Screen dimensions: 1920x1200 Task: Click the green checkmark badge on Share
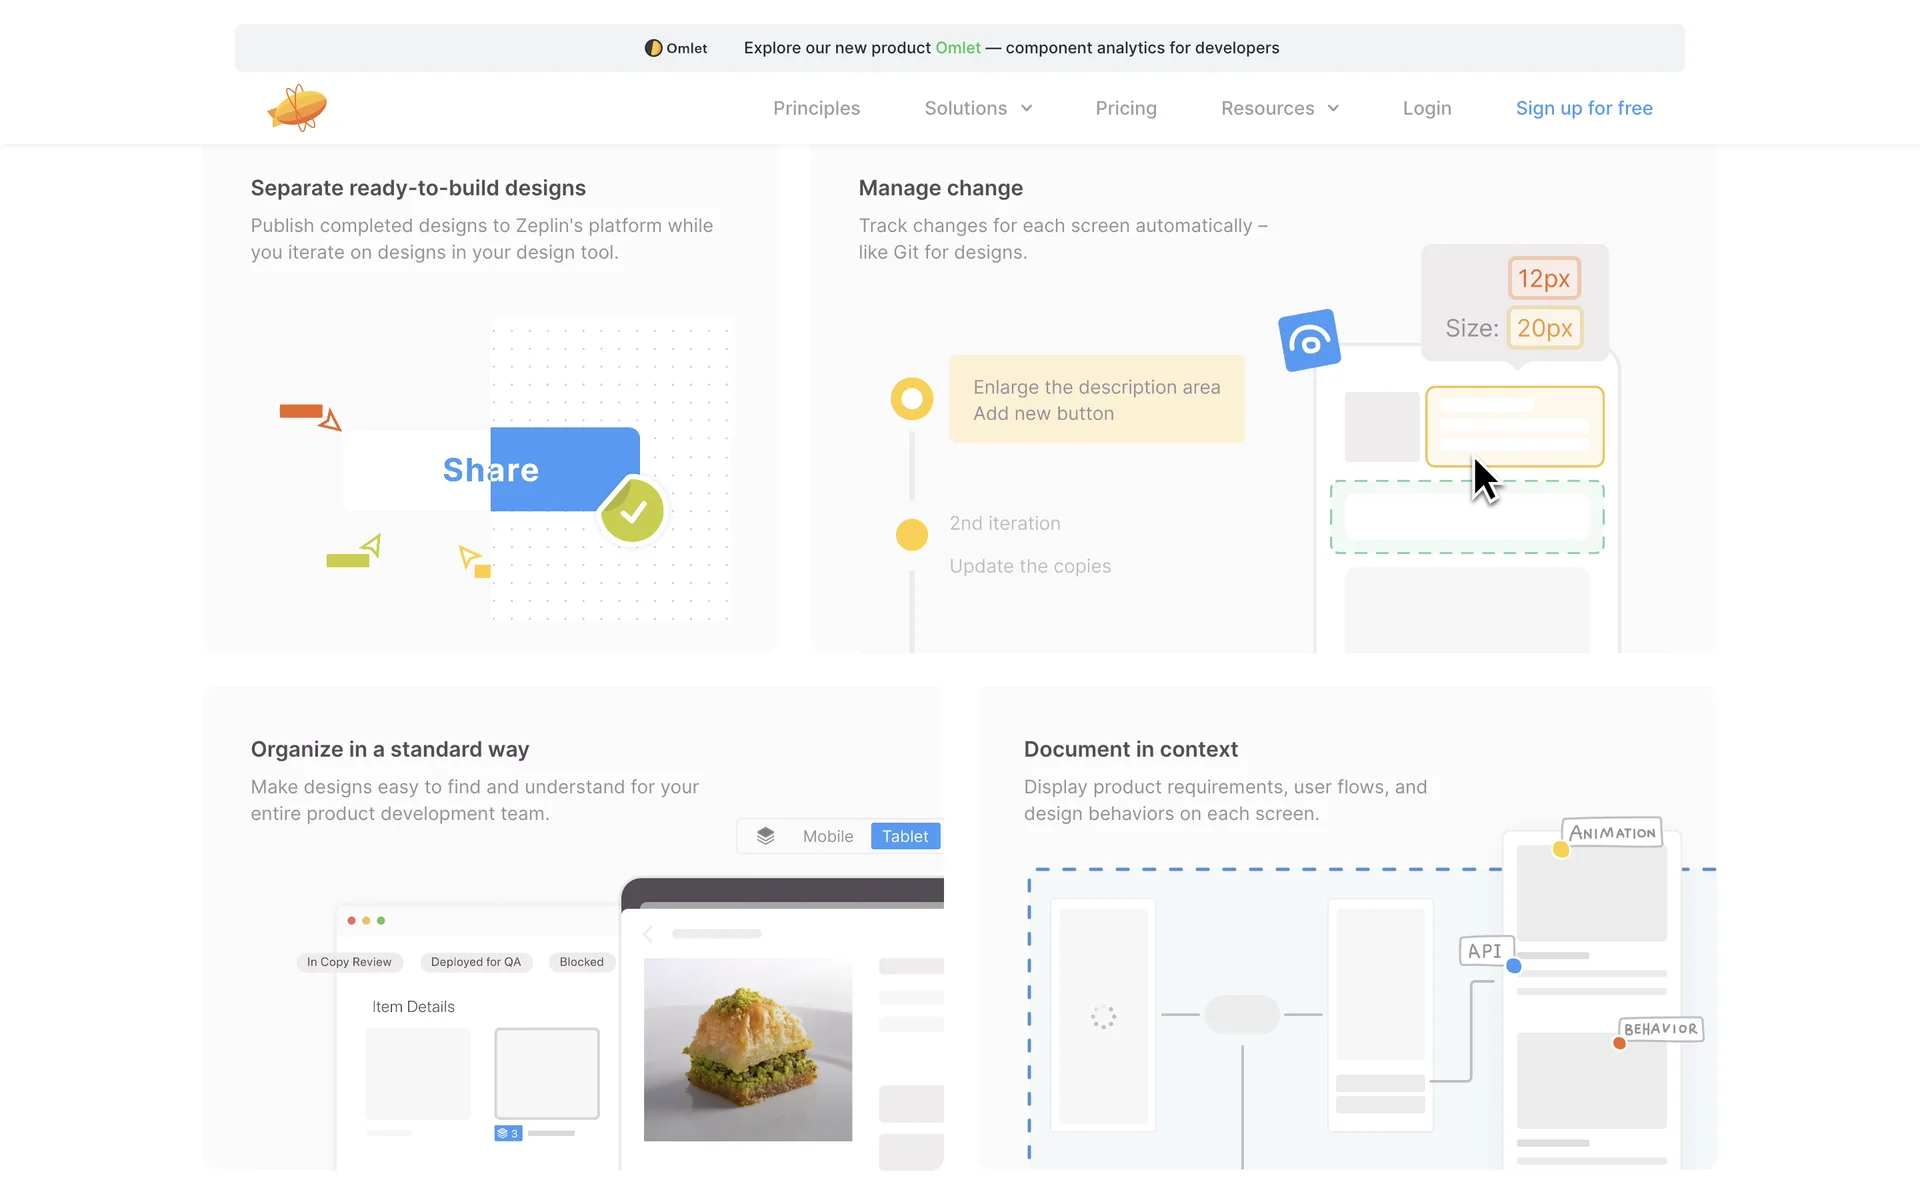pos(632,511)
